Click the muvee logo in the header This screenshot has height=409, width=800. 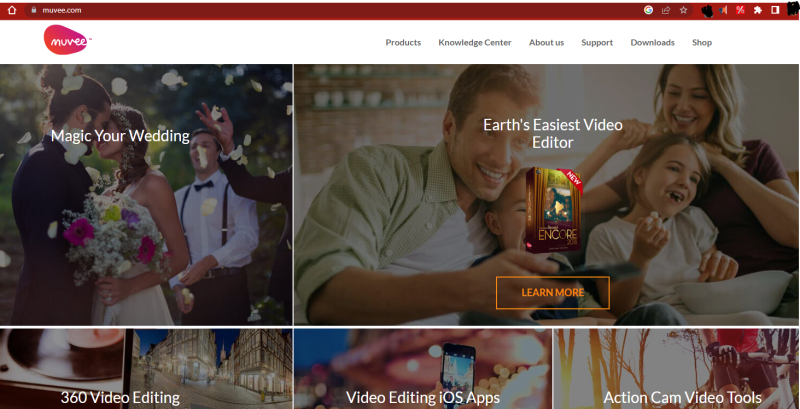point(67,41)
